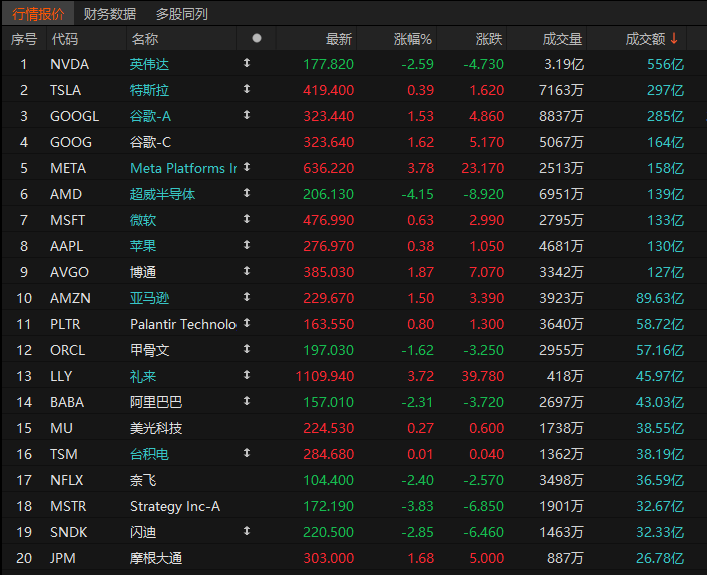The height and width of the screenshot is (575, 707).
Task: Click the up-down arrow icon for TSM
Action: click(247, 453)
